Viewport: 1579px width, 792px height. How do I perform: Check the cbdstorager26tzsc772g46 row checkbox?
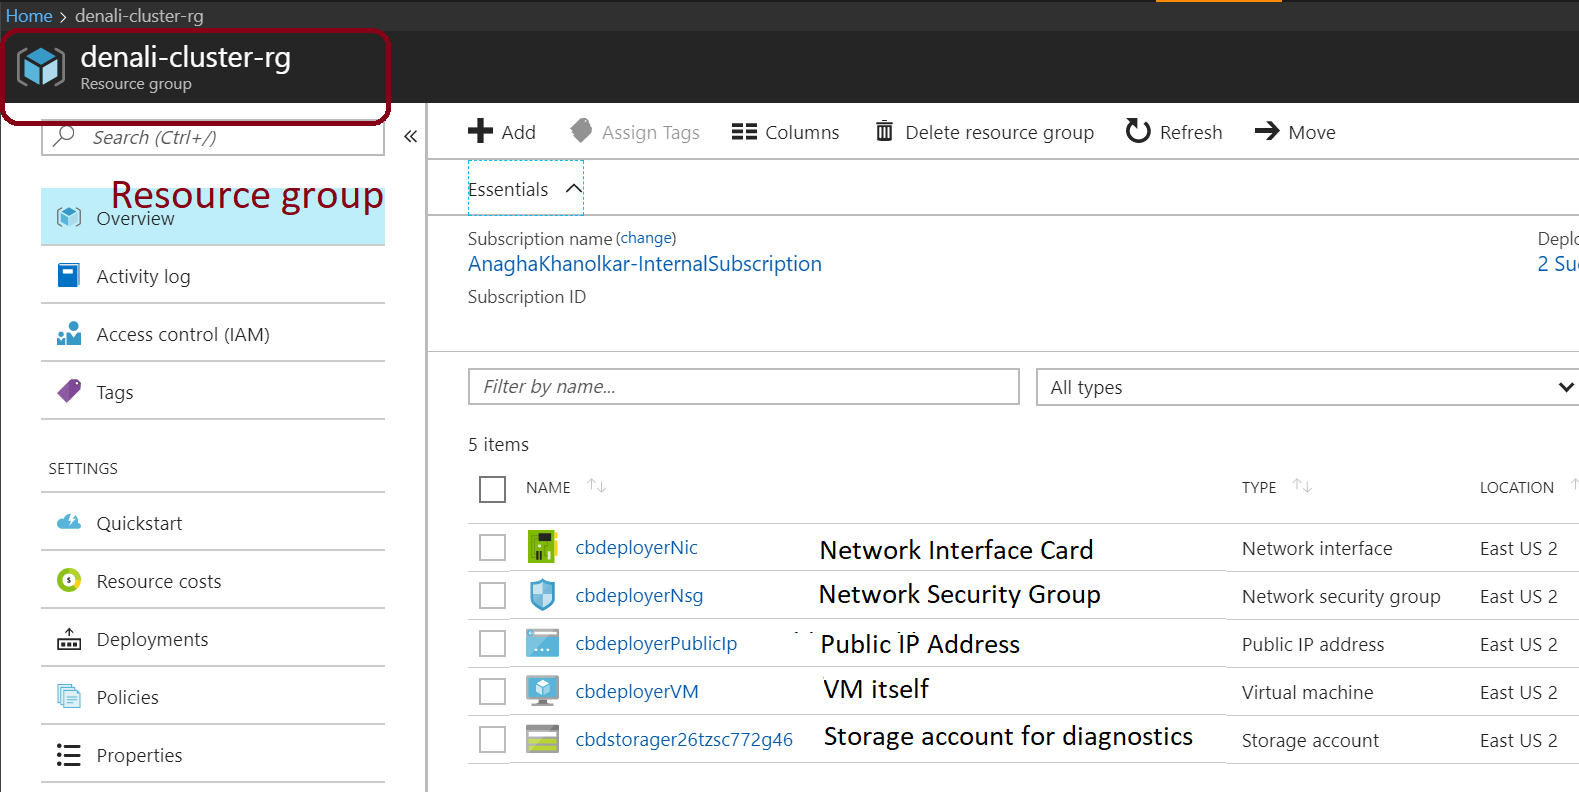click(x=492, y=739)
